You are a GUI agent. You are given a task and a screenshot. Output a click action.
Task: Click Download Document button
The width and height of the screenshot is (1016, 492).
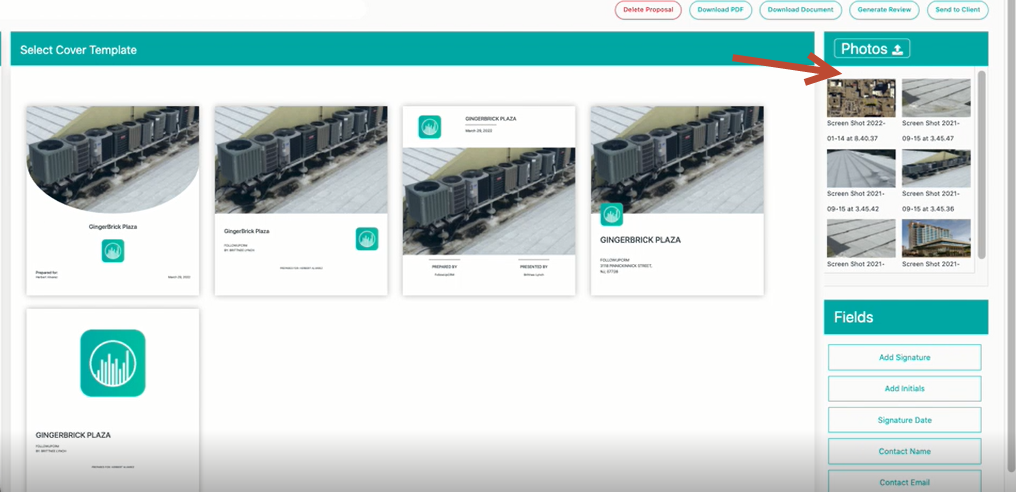click(x=800, y=10)
